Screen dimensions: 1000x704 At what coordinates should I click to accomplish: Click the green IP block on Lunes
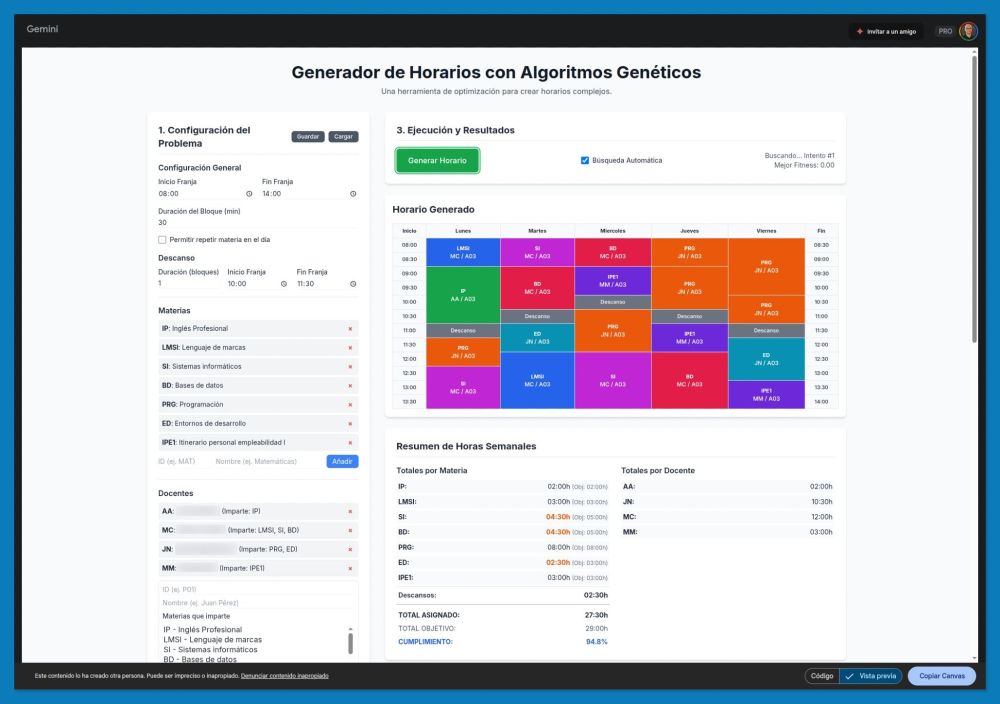(x=463, y=295)
